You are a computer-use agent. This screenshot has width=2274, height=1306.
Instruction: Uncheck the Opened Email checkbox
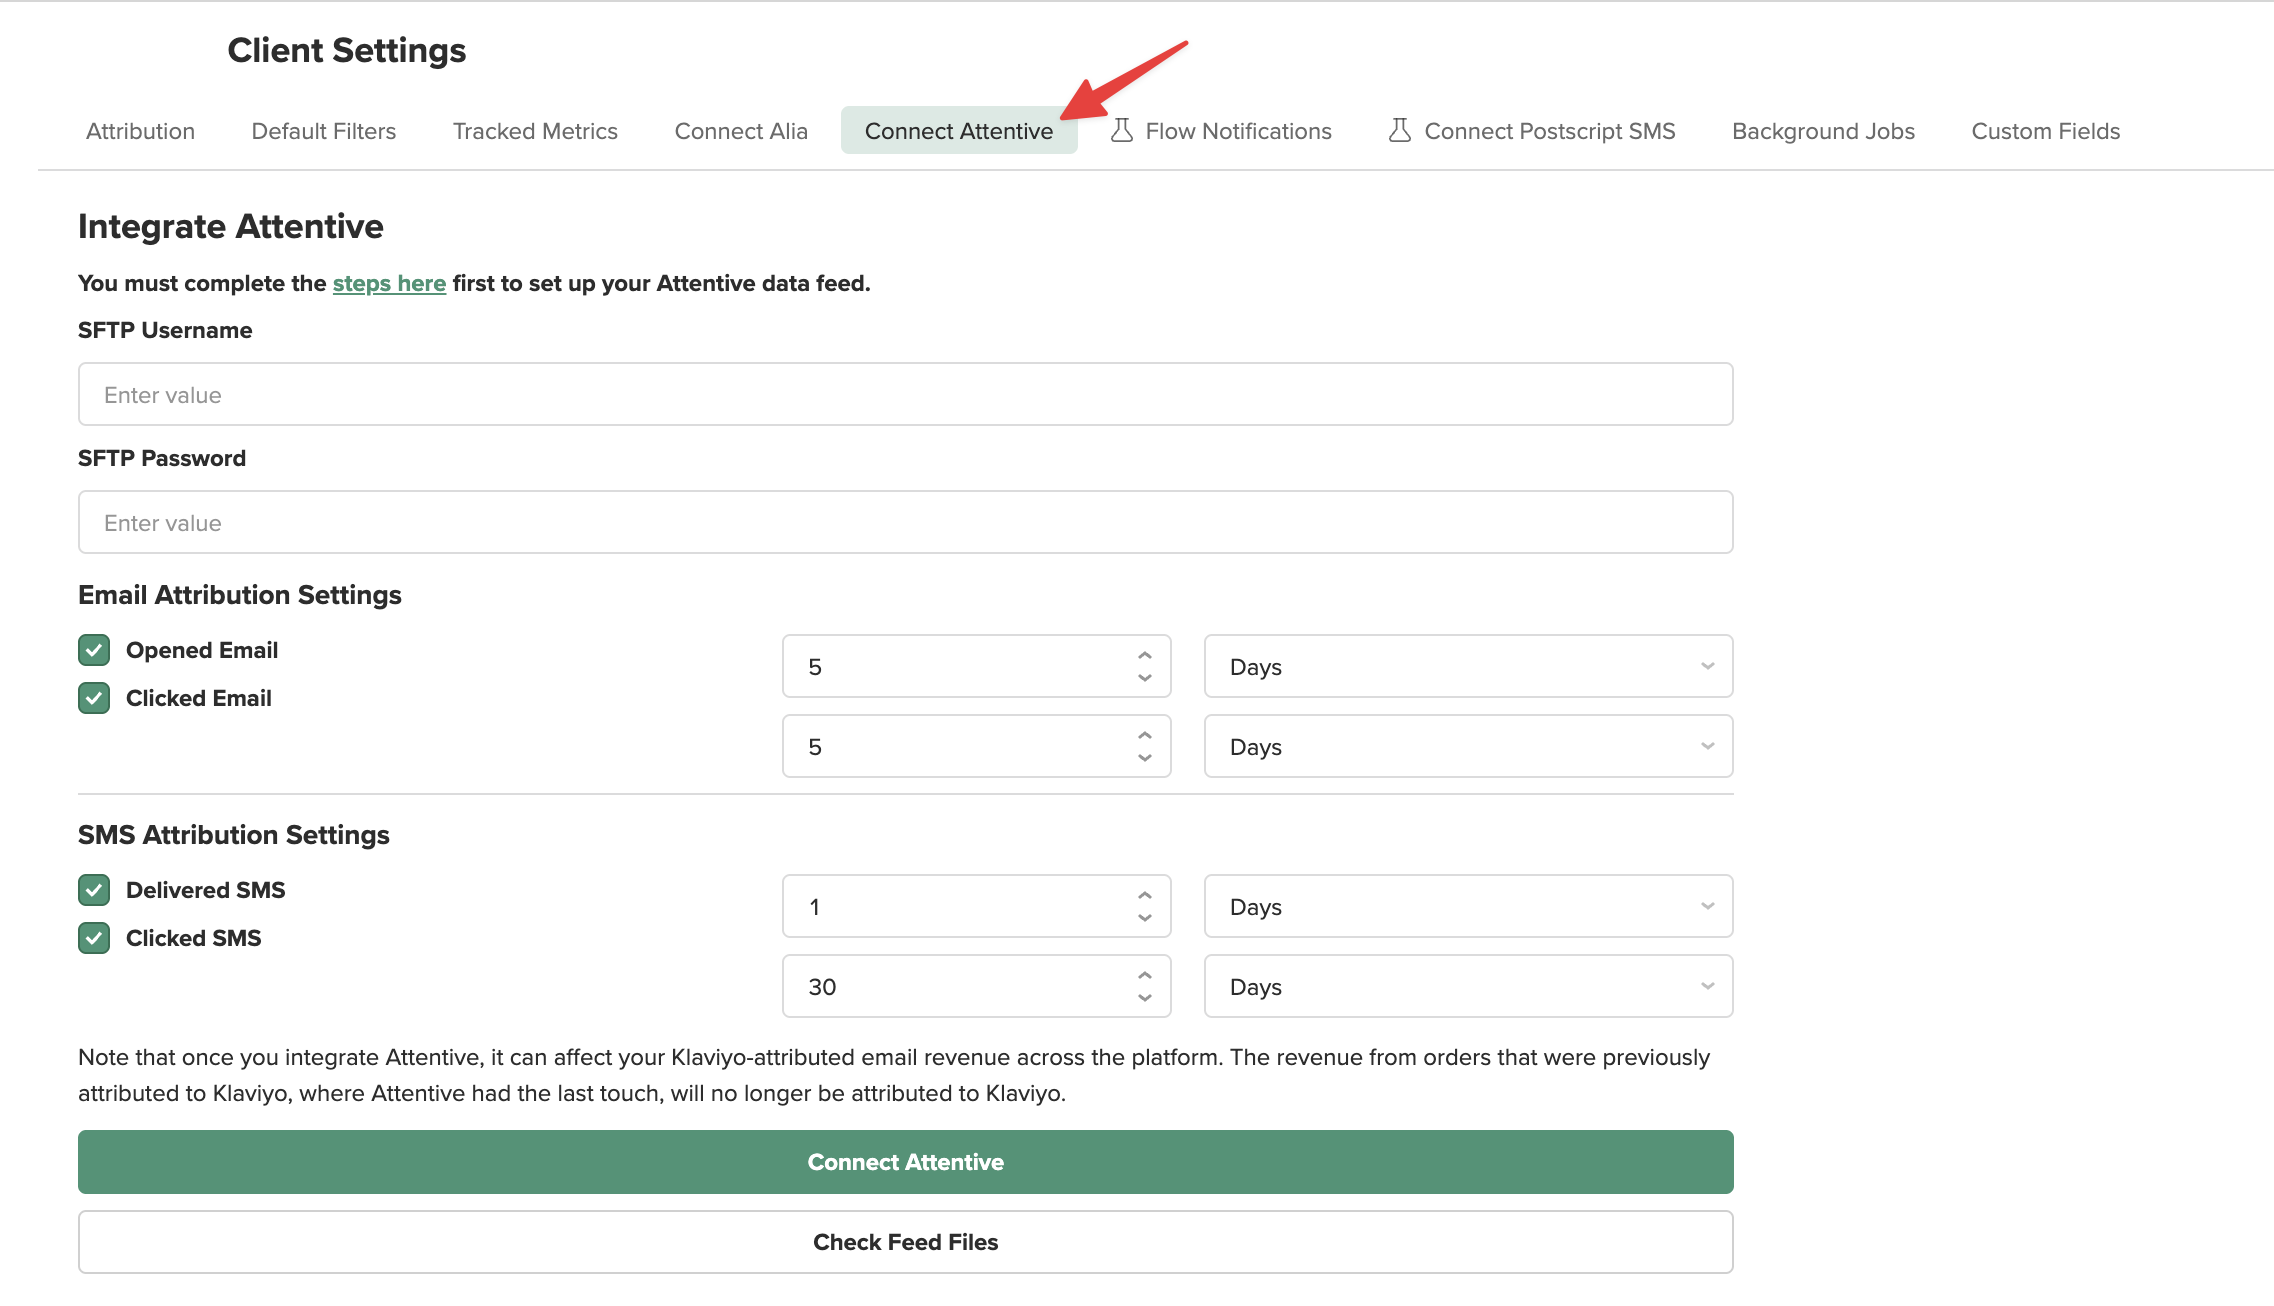[x=94, y=650]
